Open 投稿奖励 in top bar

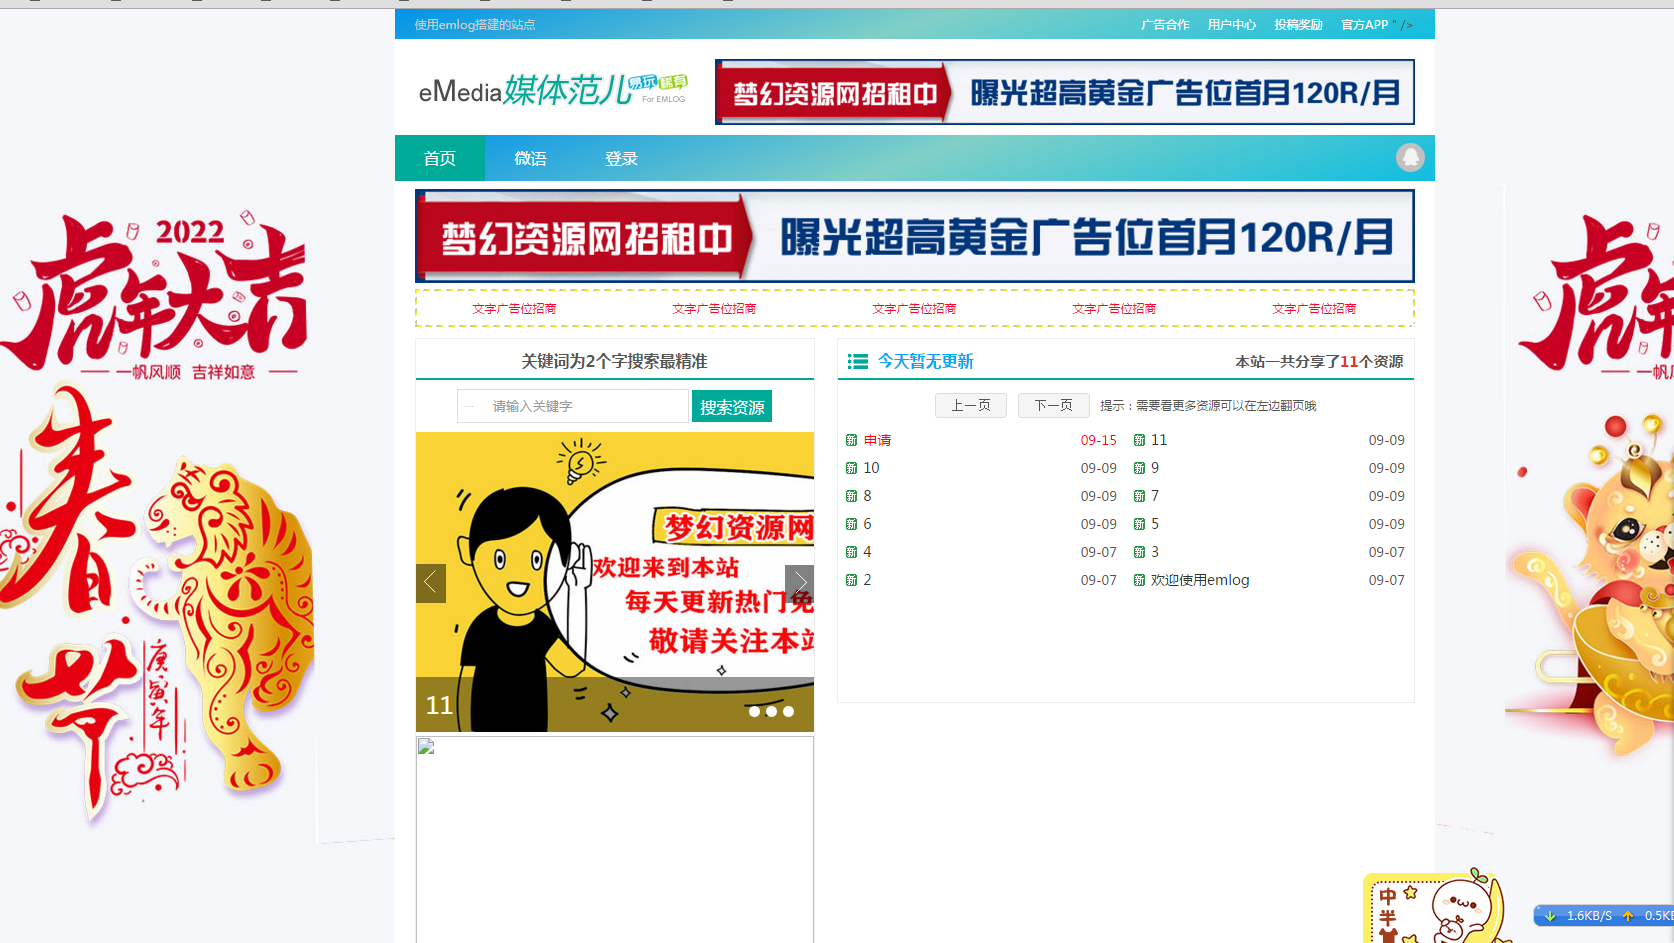coord(1298,25)
